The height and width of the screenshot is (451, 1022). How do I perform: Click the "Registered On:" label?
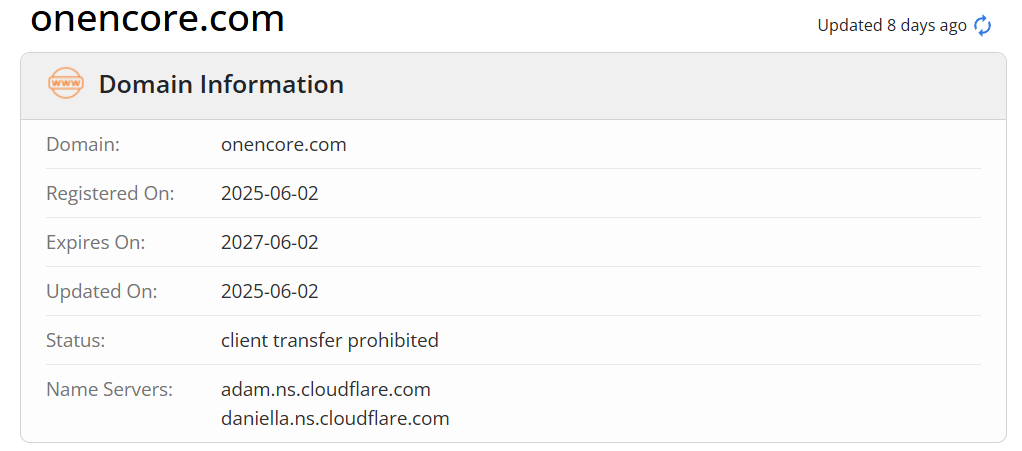click(x=110, y=193)
